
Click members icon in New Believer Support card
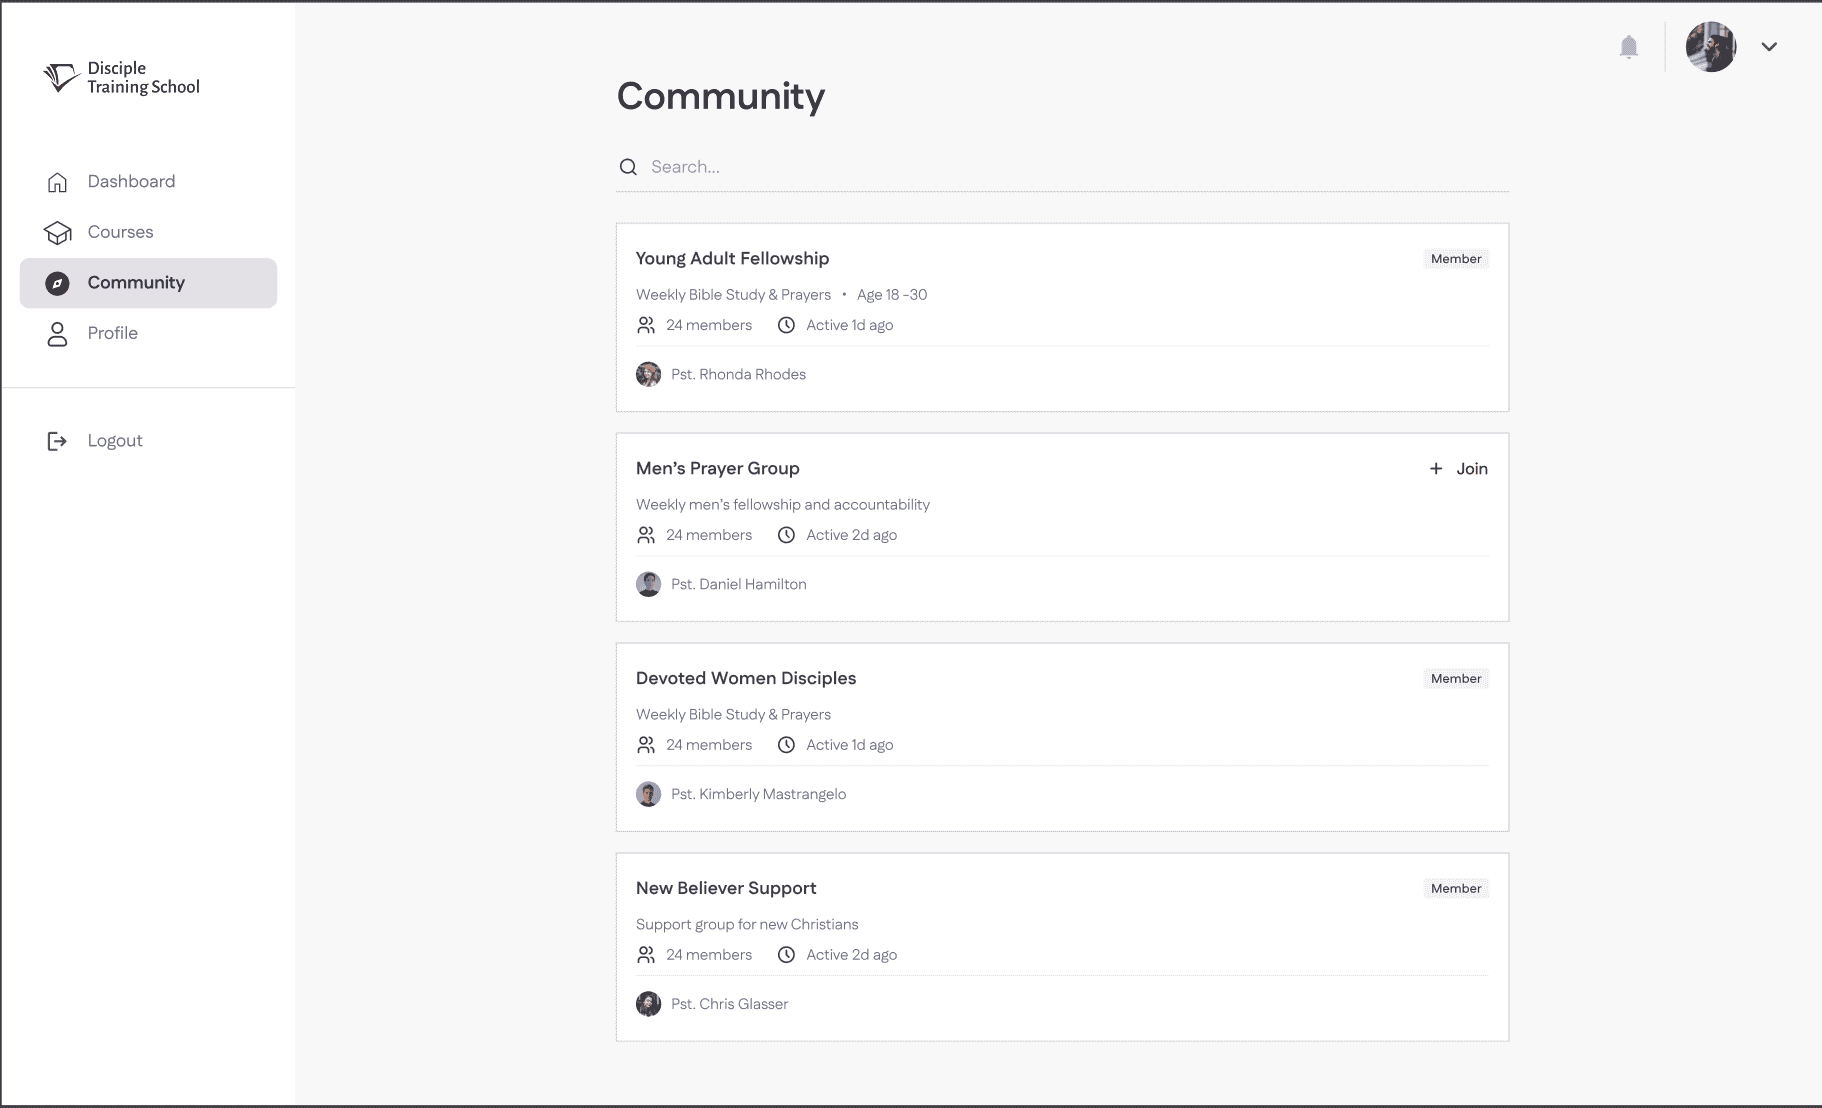pyautogui.click(x=646, y=955)
